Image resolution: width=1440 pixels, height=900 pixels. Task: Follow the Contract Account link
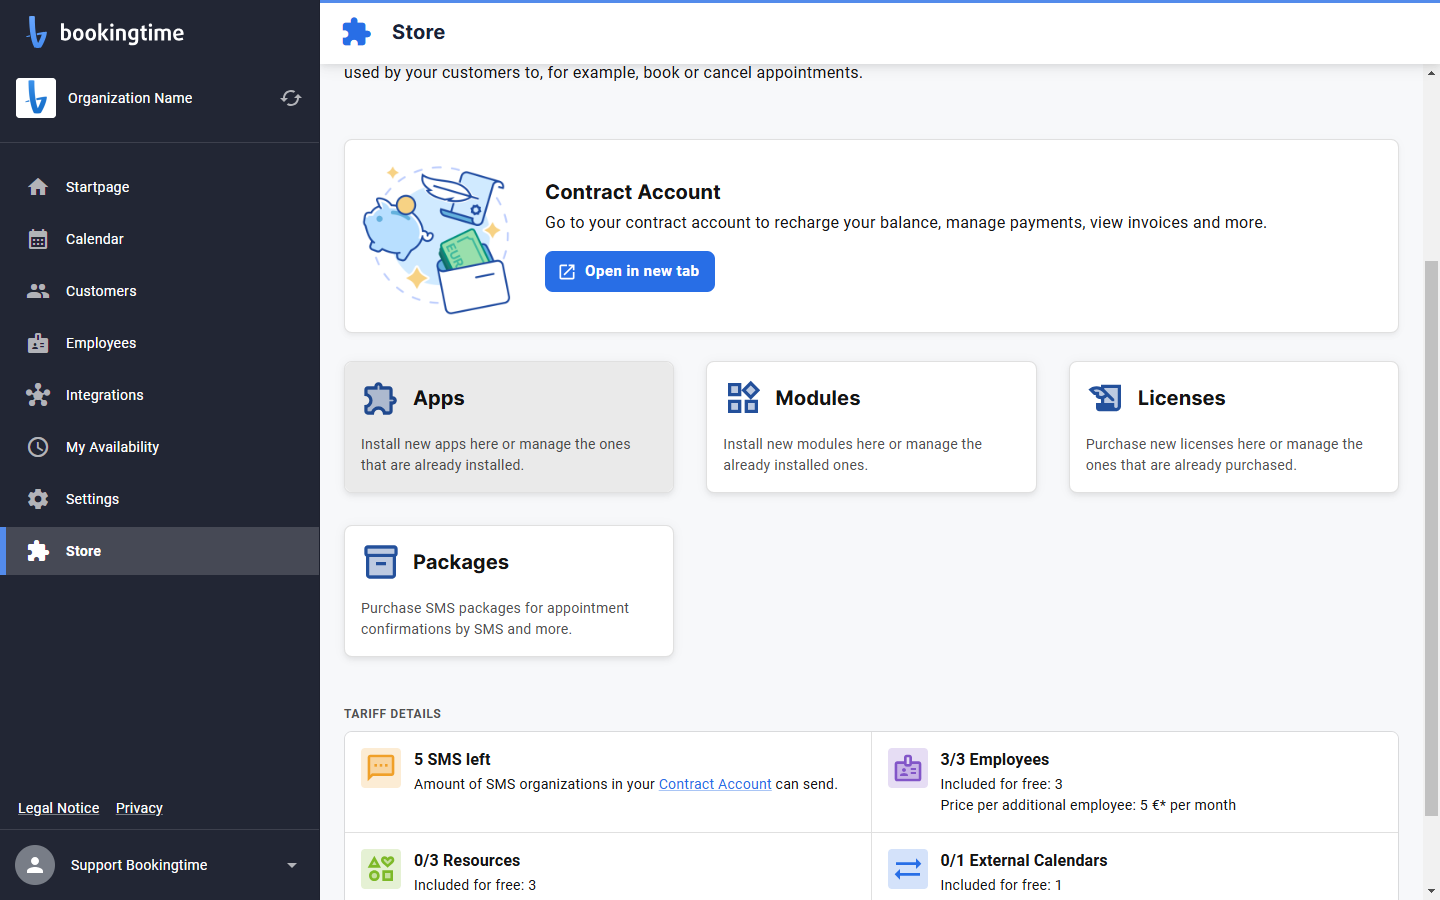715,784
